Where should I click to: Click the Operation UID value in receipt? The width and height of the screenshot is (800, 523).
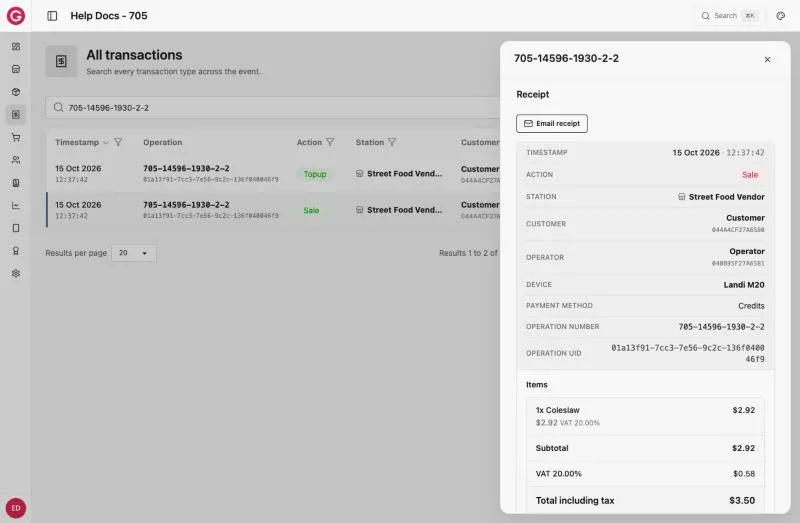[688, 353]
